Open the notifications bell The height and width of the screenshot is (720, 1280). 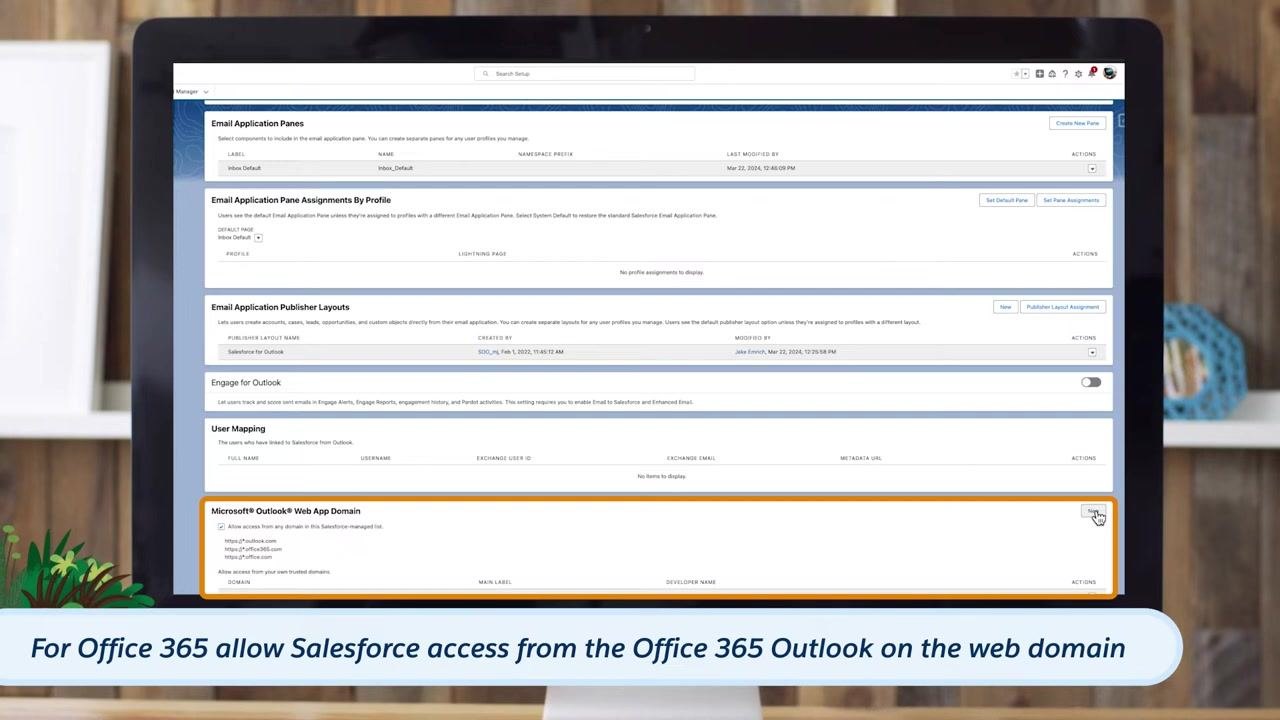pyautogui.click(x=1092, y=73)
